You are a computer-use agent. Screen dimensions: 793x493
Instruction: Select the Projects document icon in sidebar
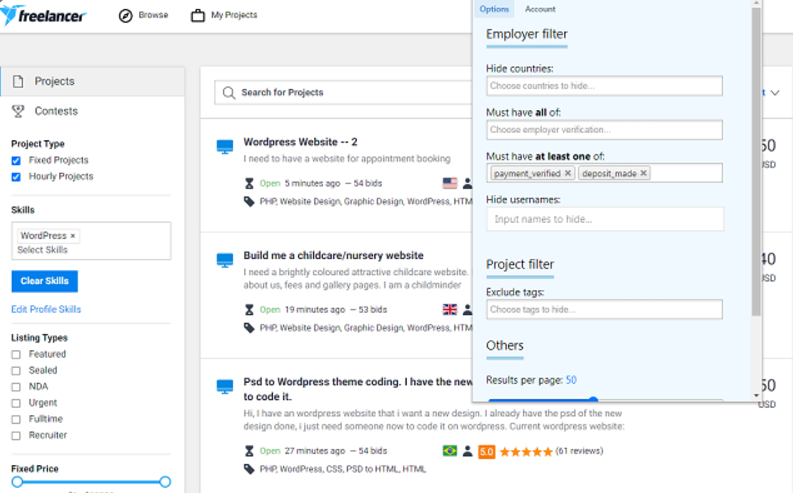[x=18, y=81]
